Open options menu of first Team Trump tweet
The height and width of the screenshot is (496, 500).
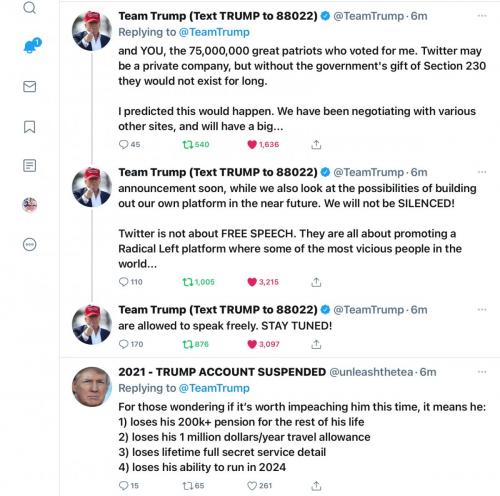tap(482, 16)
